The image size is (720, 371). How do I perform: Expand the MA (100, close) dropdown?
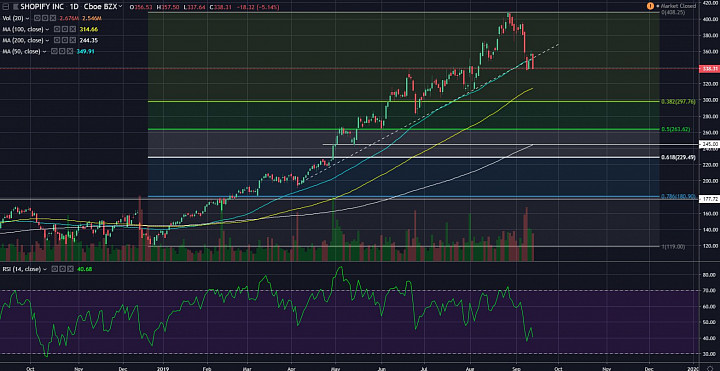click(48, 29)
